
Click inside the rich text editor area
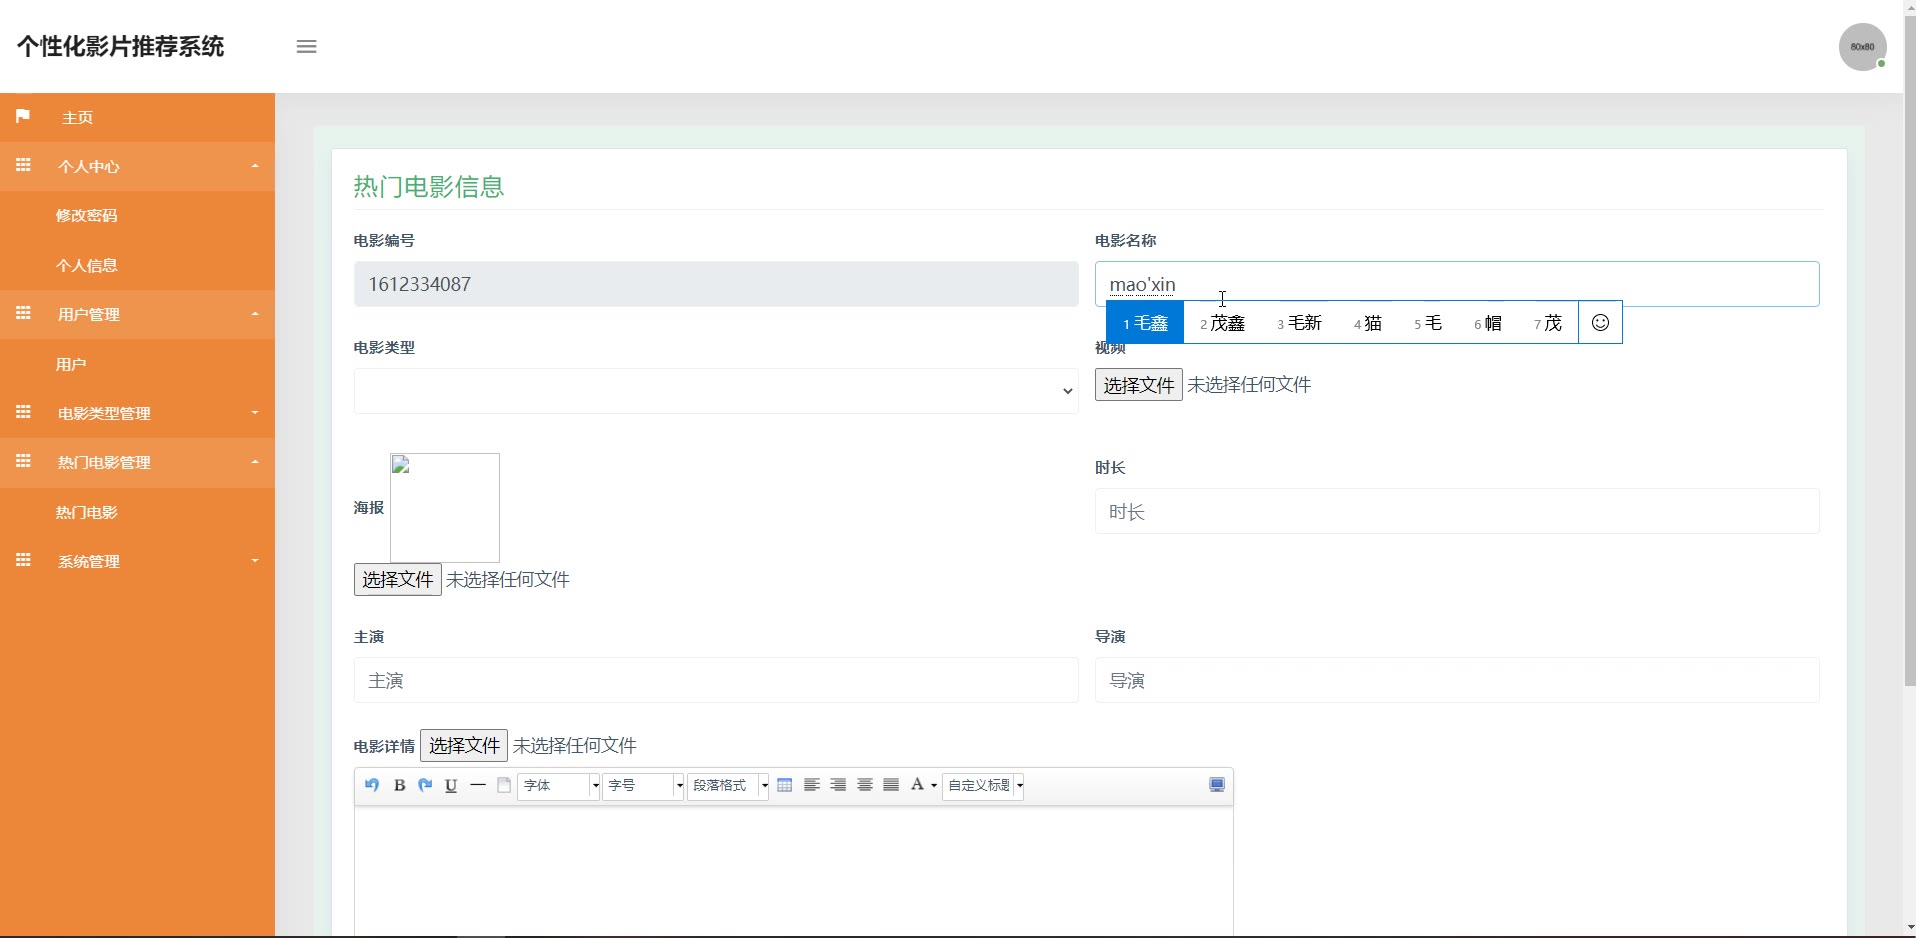pyautogui.click(x=794, y=870)
